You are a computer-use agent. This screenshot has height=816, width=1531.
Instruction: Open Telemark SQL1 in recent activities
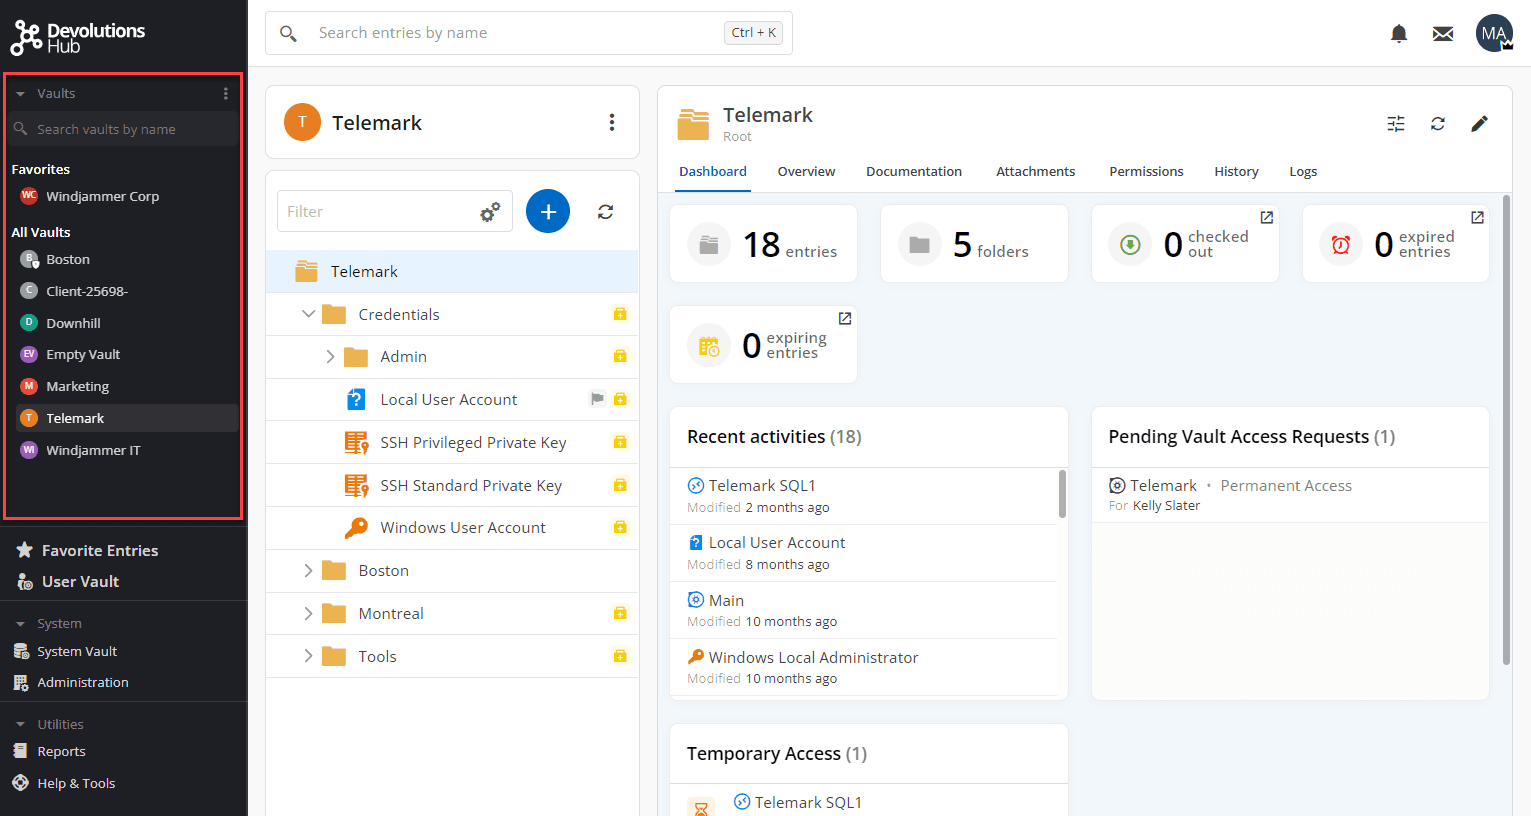[761, 486]
